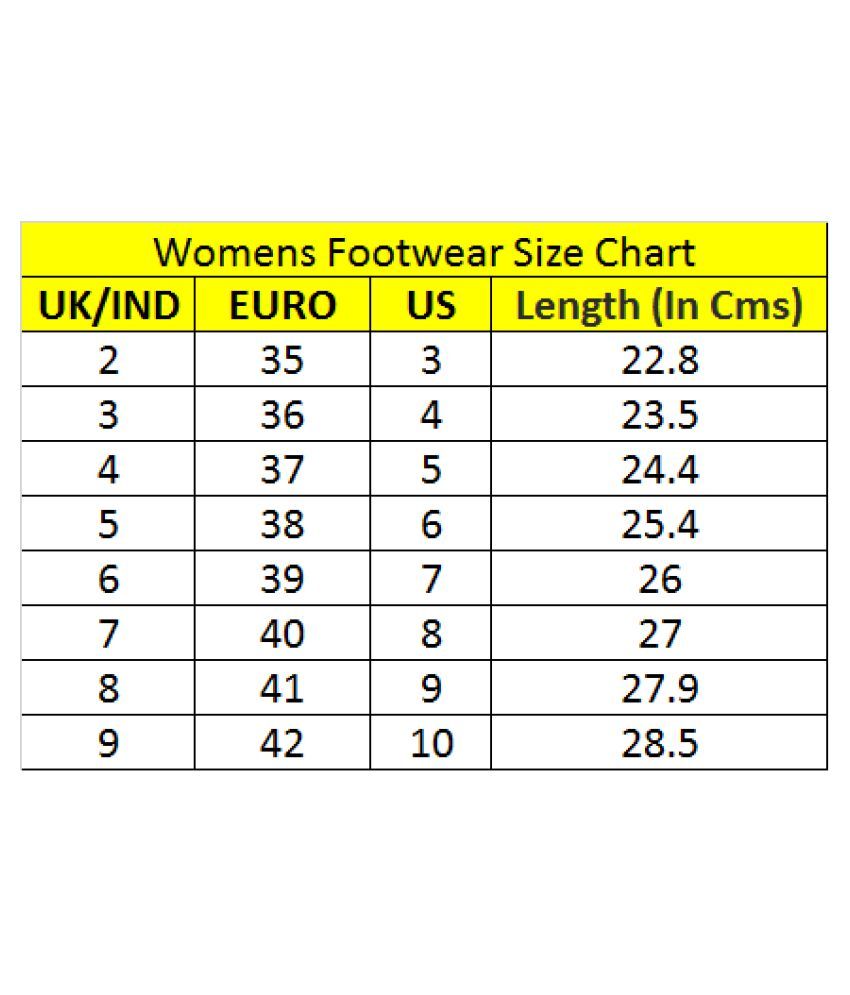Select the US size 10 cell
The width and height of the screenshot is (850, 995).
point(431,744)
